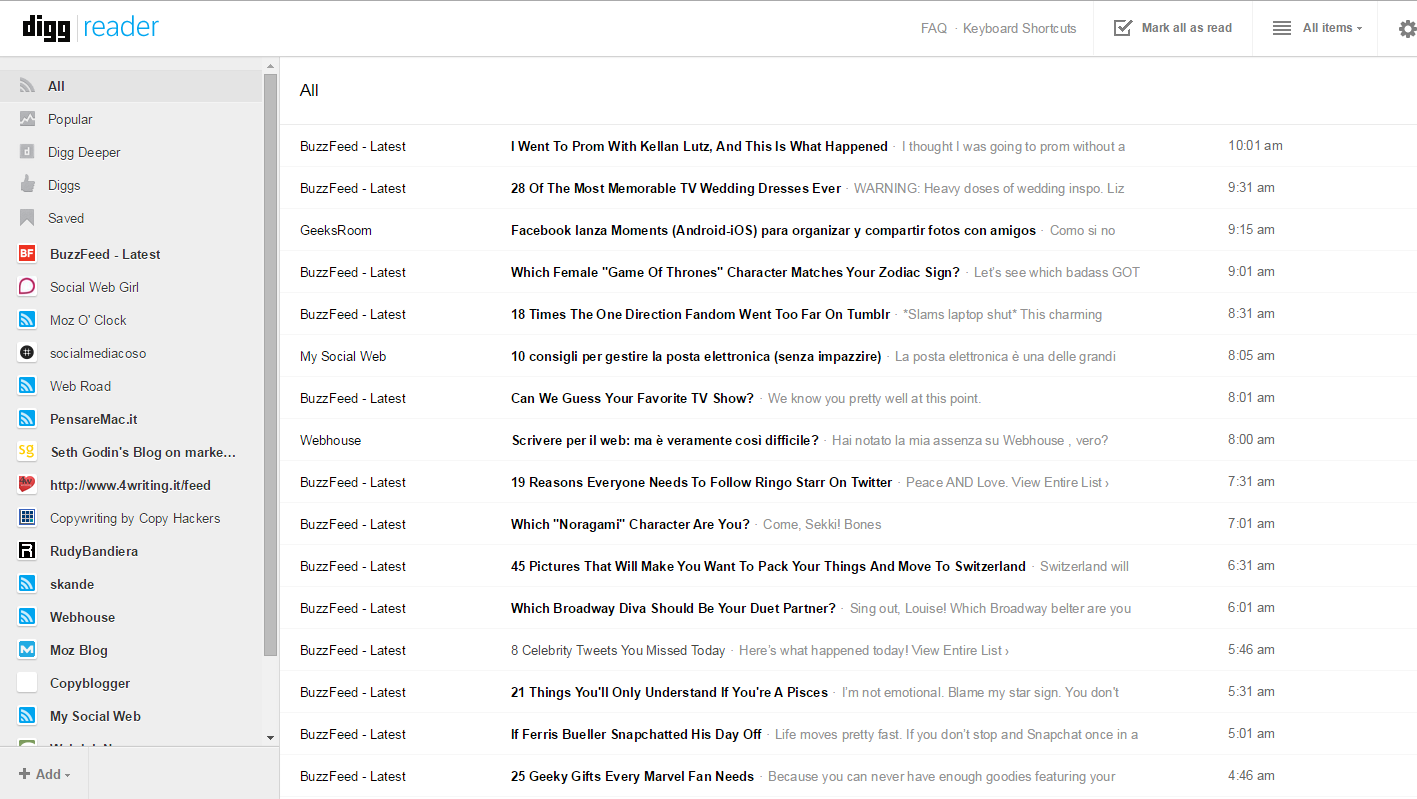Image resolution: width=1417 pixels, height=799 pixels.
Task: Click the Diggs thumbs-up icon
Action: click(28, 185)
